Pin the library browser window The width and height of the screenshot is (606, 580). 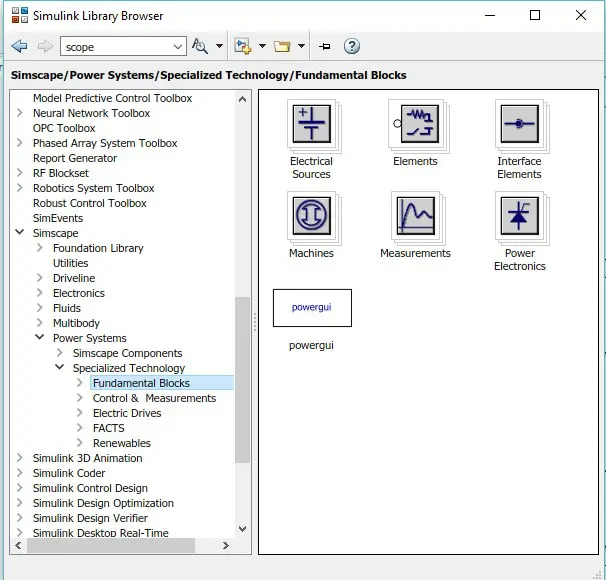click(324, 46)
